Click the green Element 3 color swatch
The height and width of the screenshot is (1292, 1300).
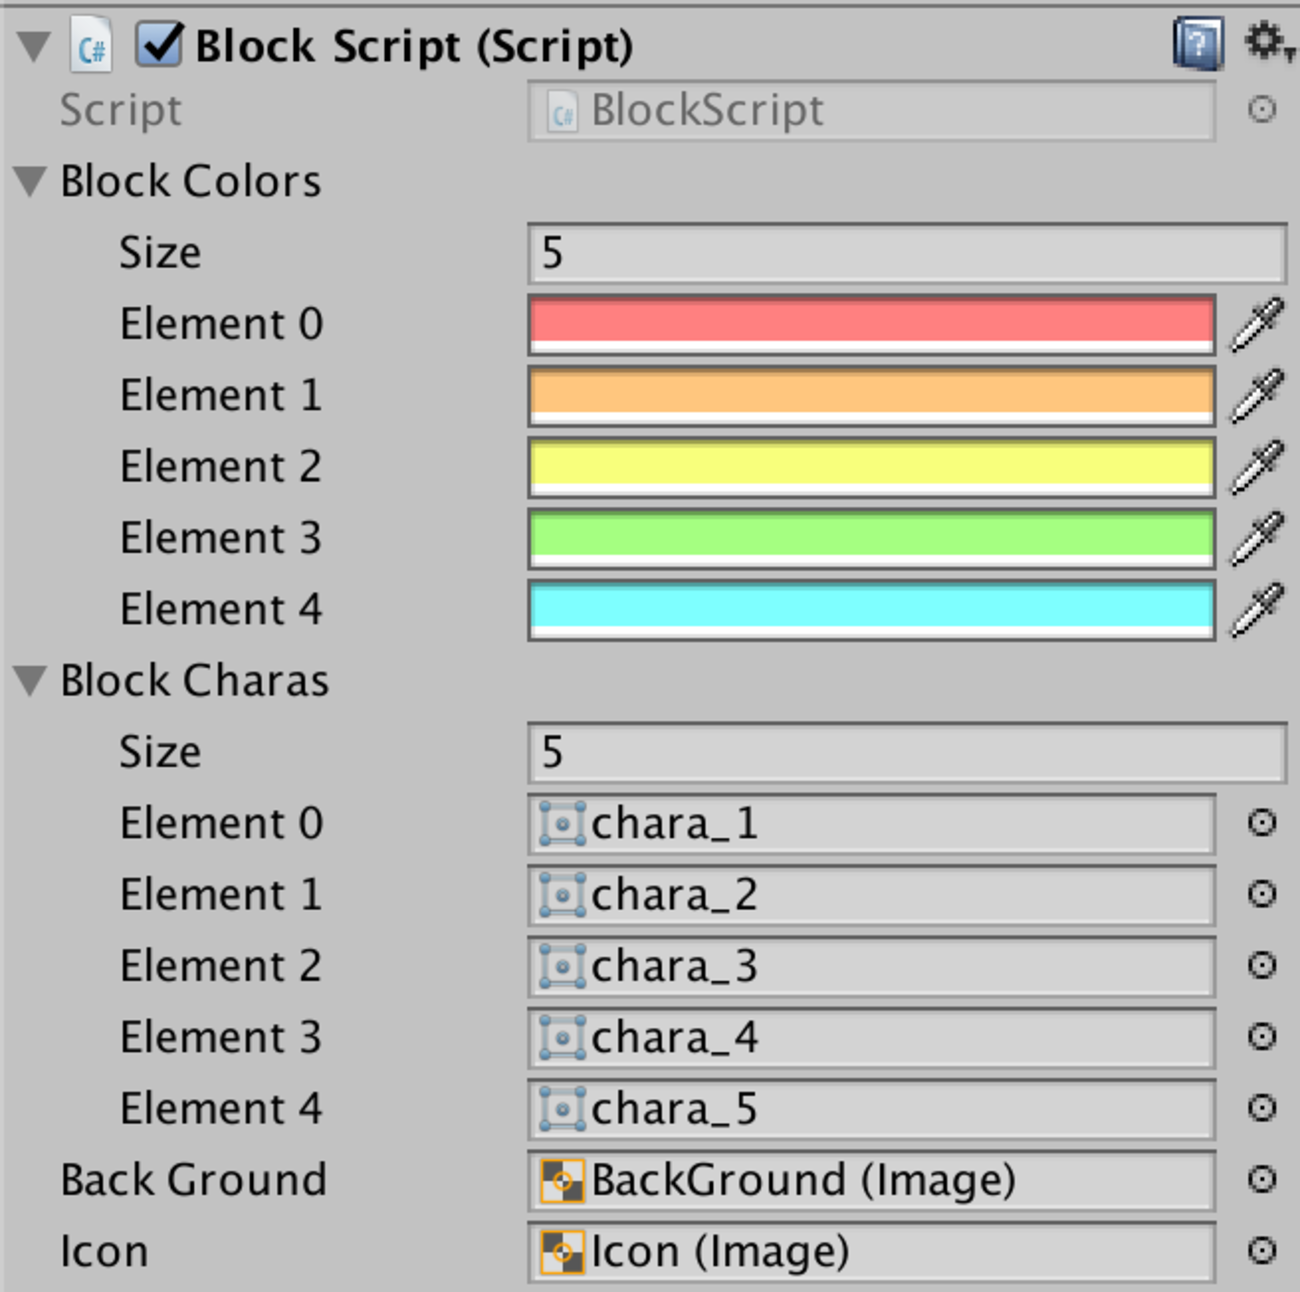(870, 537)
